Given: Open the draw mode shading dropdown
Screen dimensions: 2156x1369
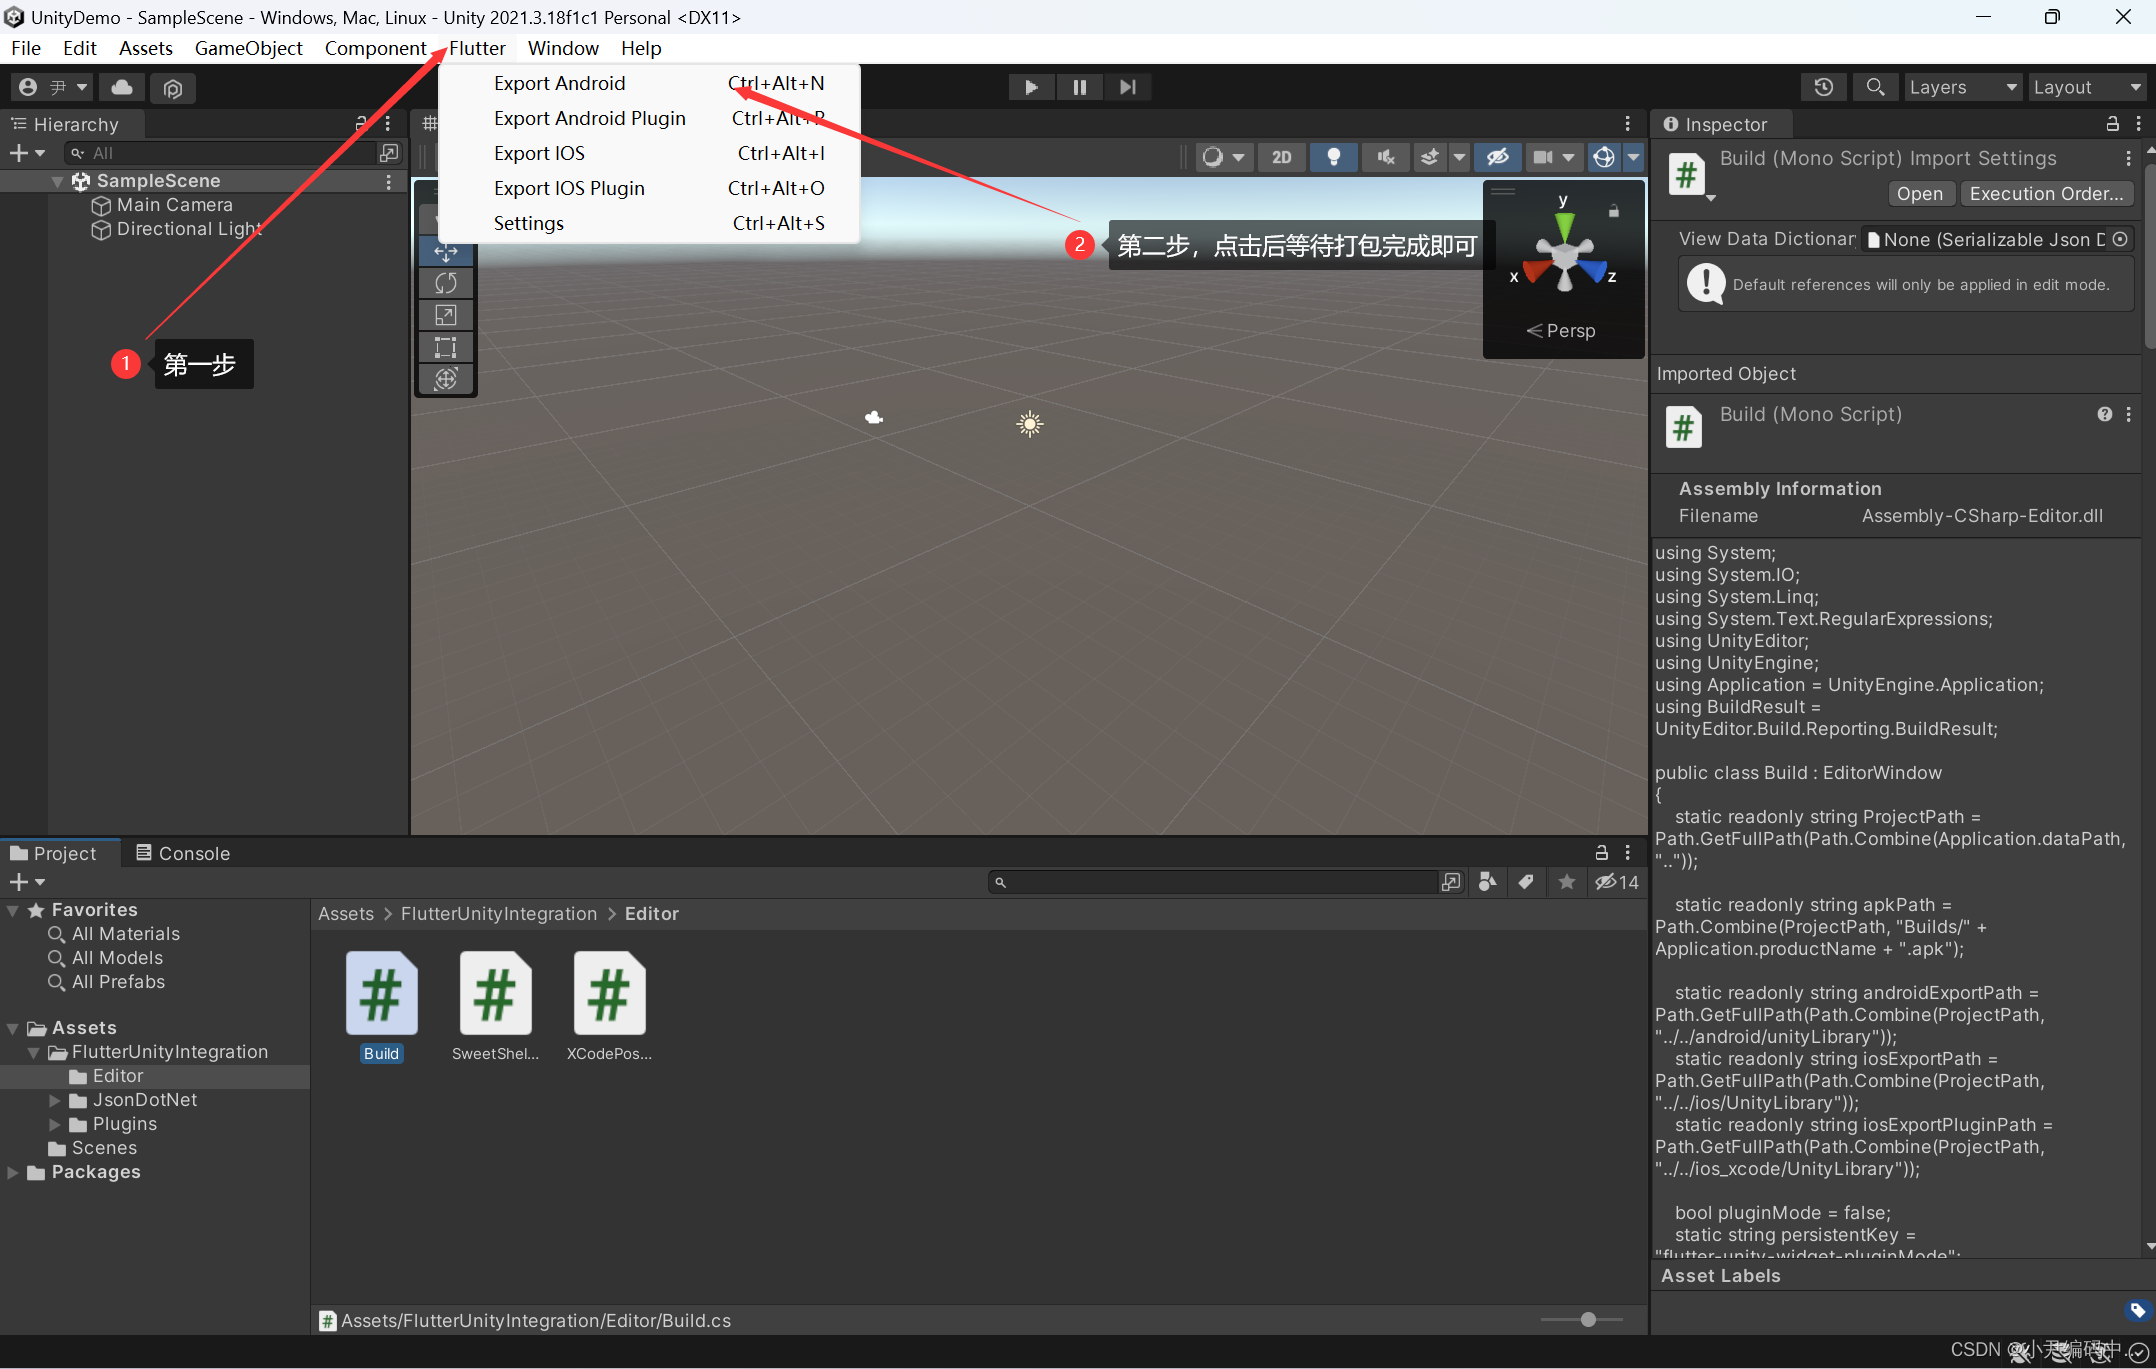Looking at the screenshot, I should point(1224,157).
